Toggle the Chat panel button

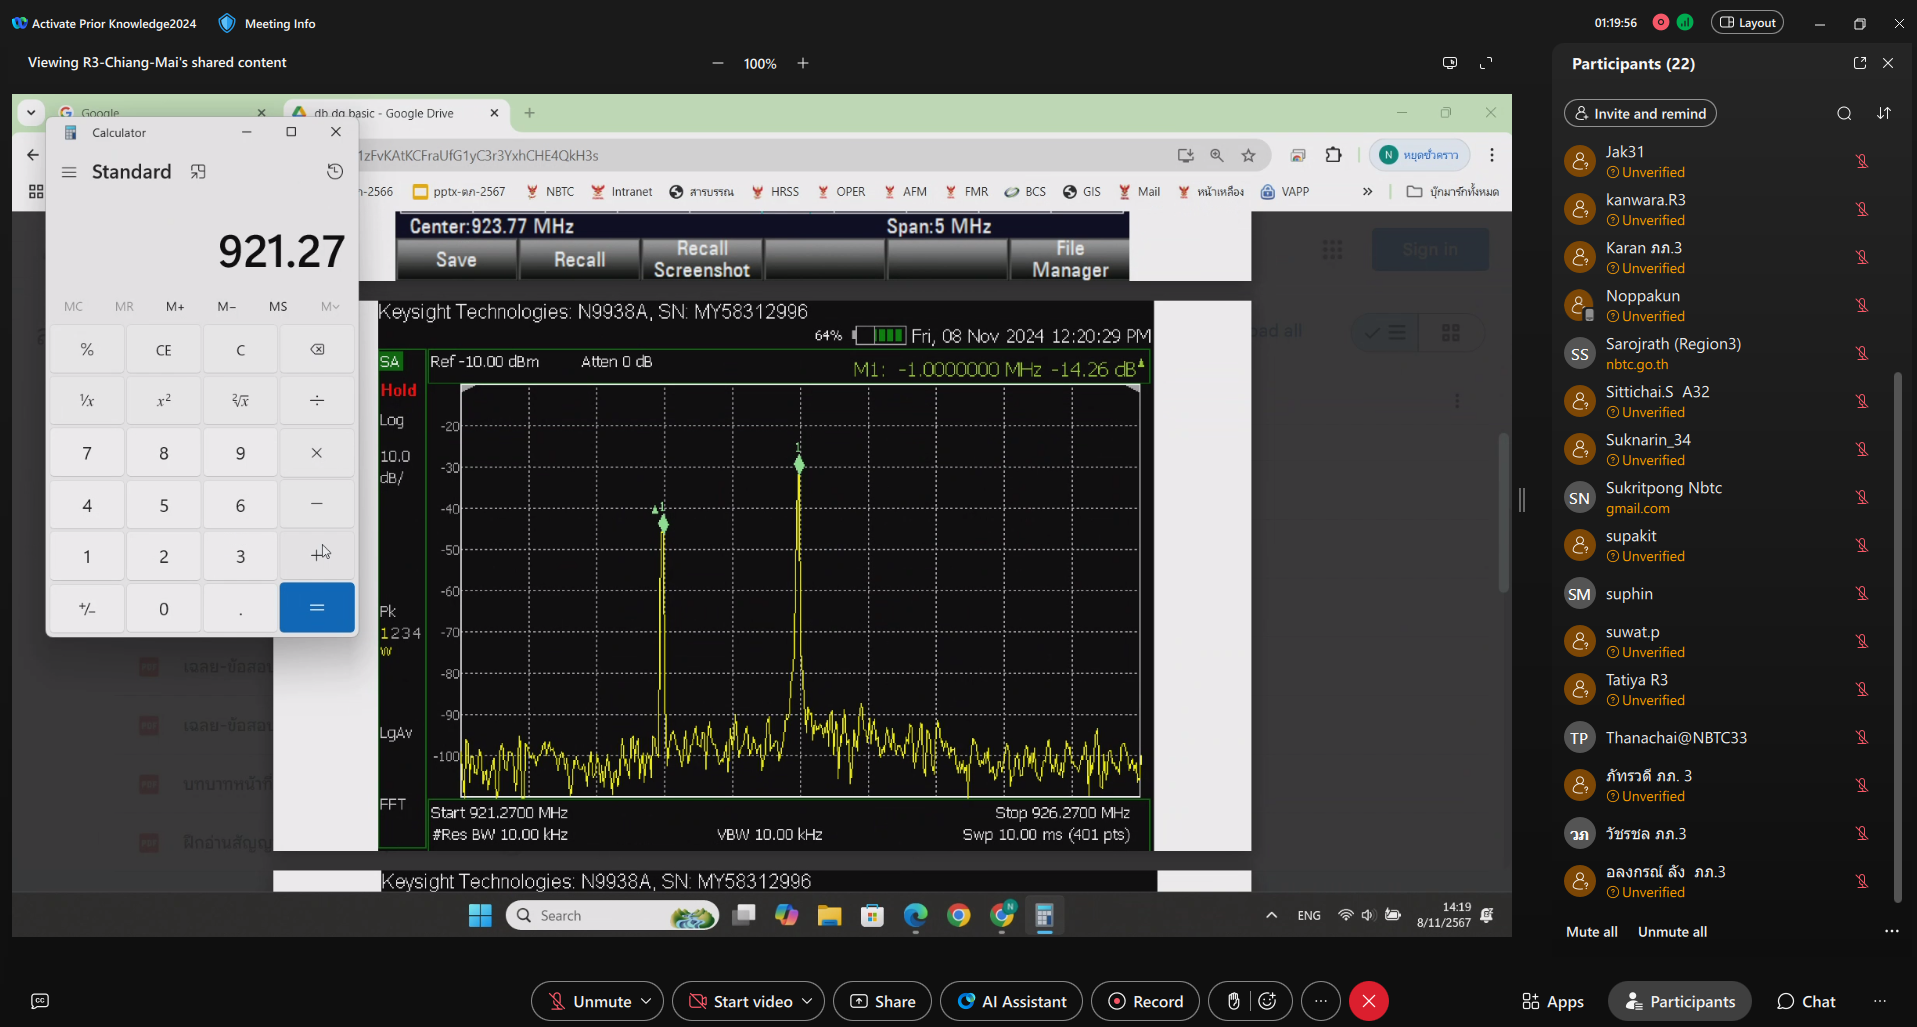pos(1806,1001)
